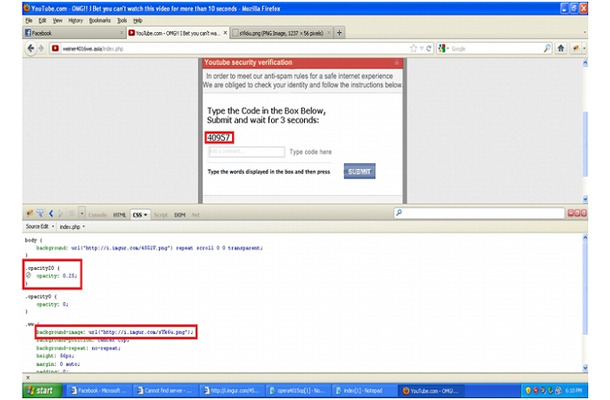Disable the opacity: 0.25 CSS property
Viewport: 610px width, 400px height.
(28, 275)
